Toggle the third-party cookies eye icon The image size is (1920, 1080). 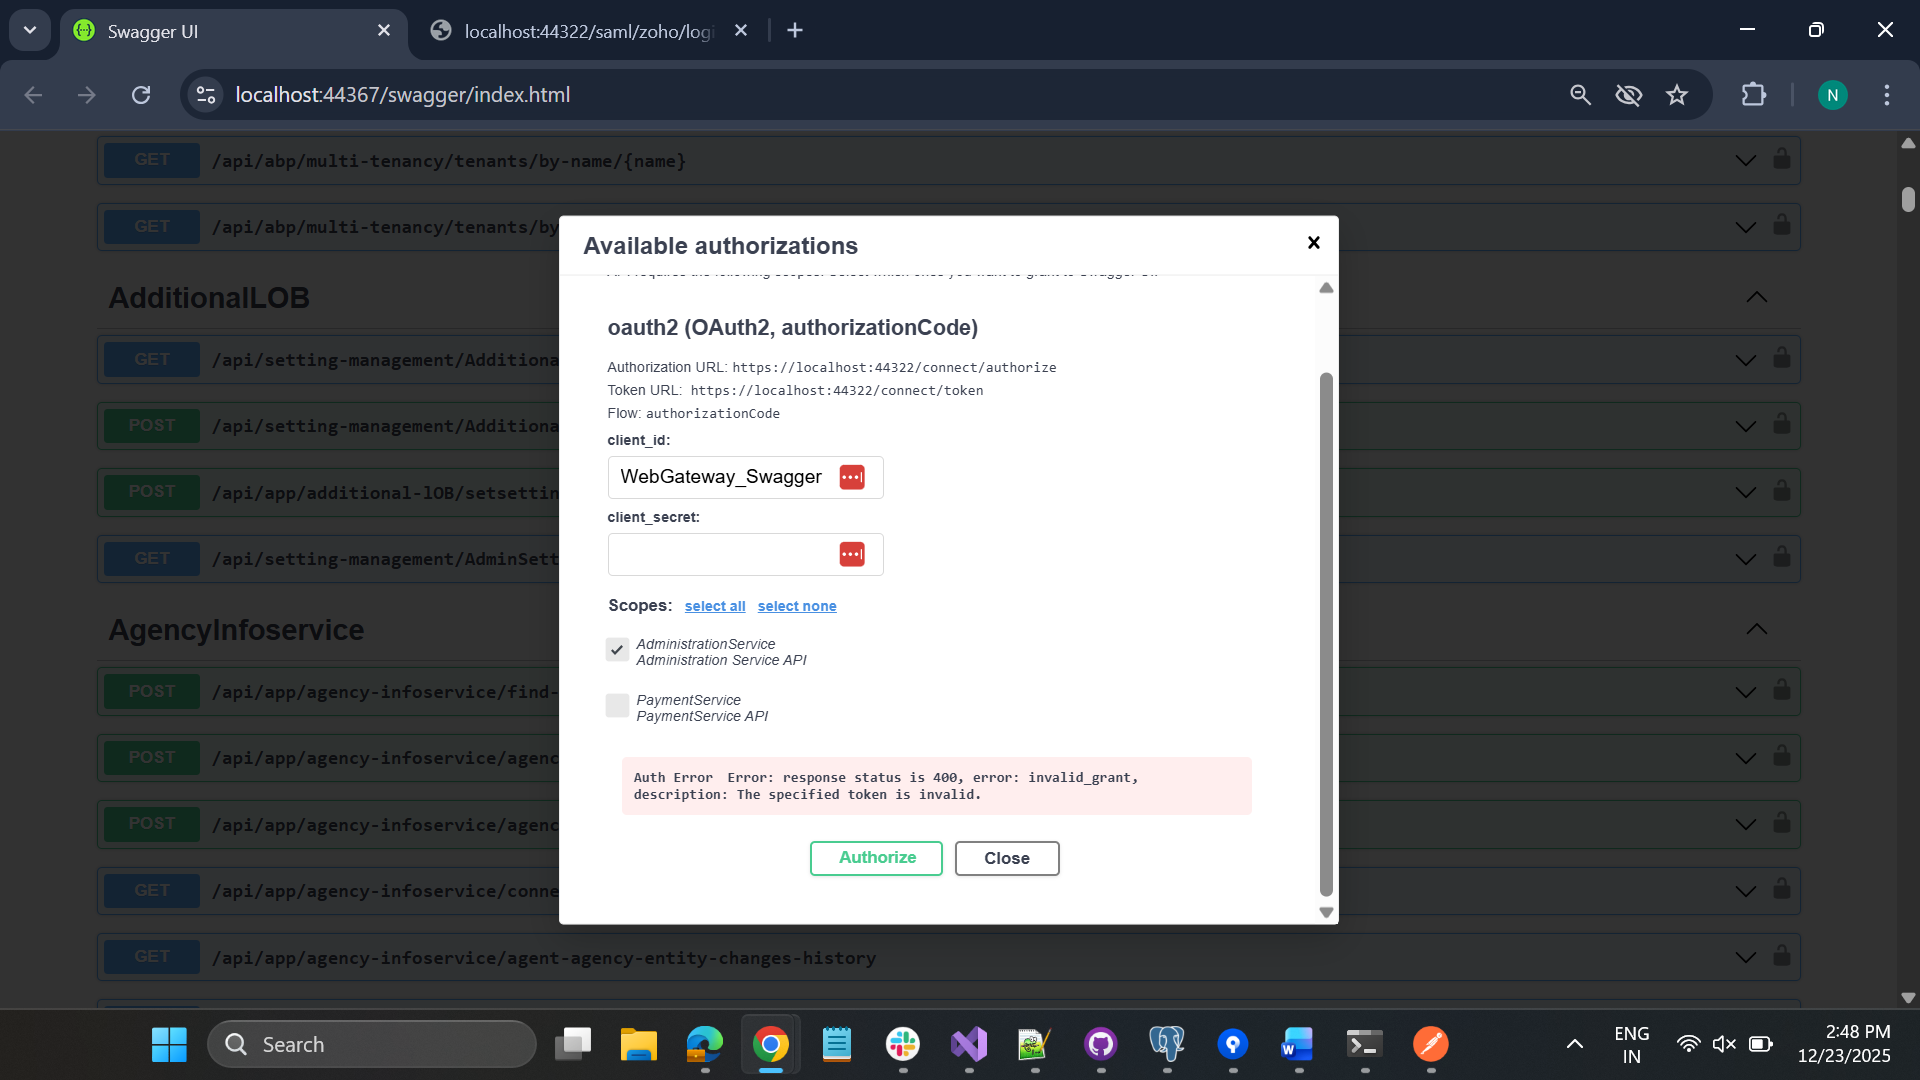click(x=1628, y=95)
